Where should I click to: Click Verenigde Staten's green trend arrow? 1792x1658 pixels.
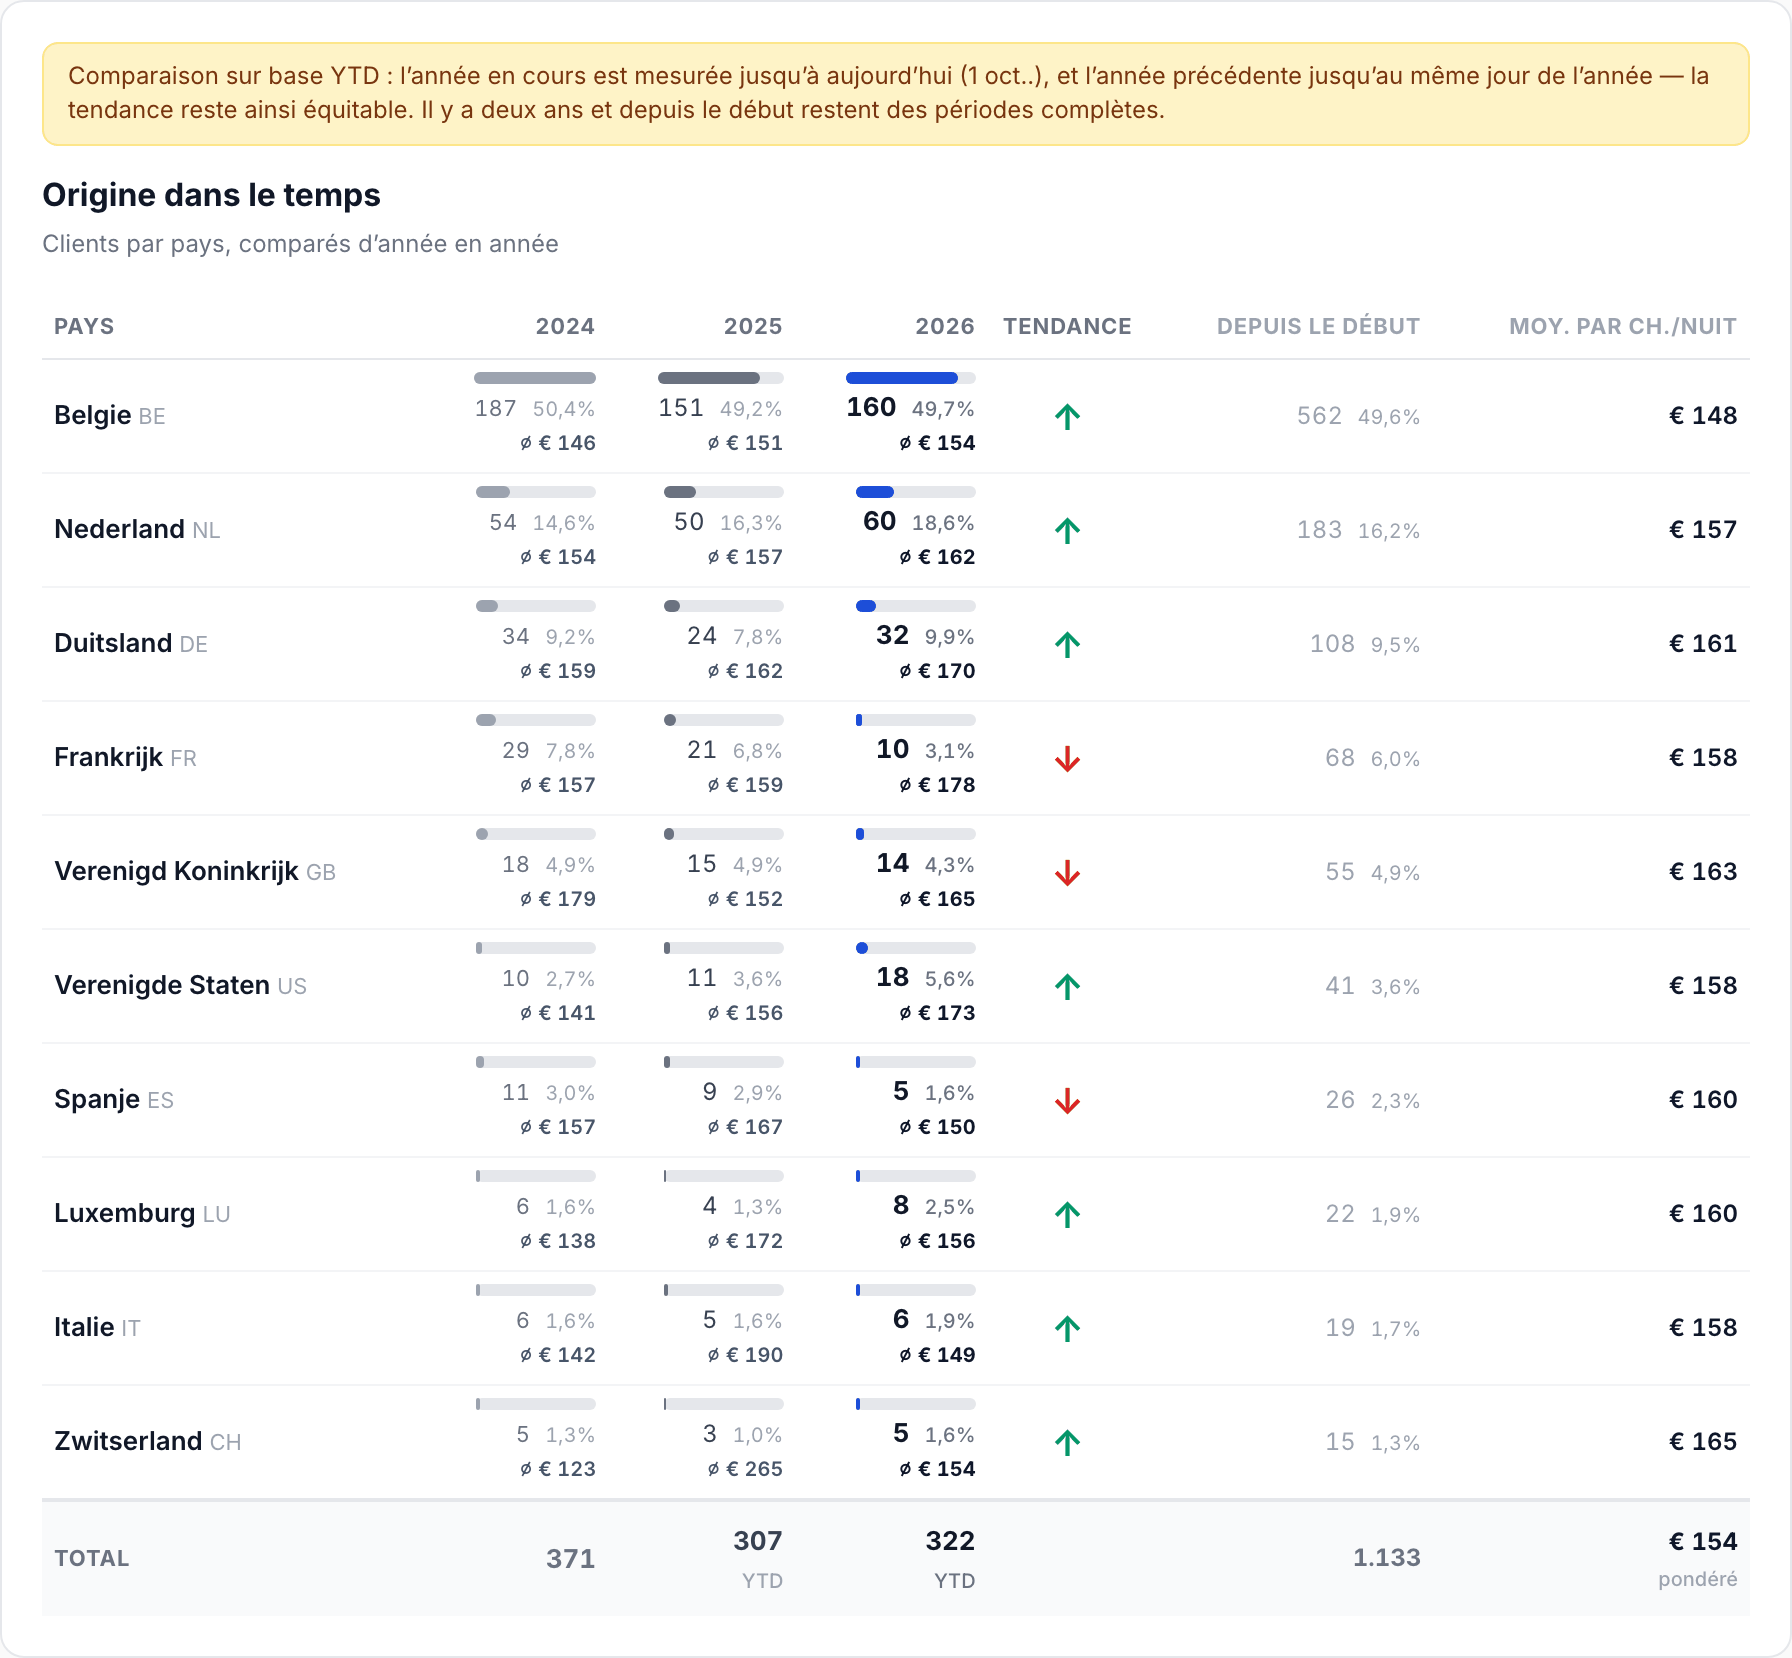[x=1067, y=986]
